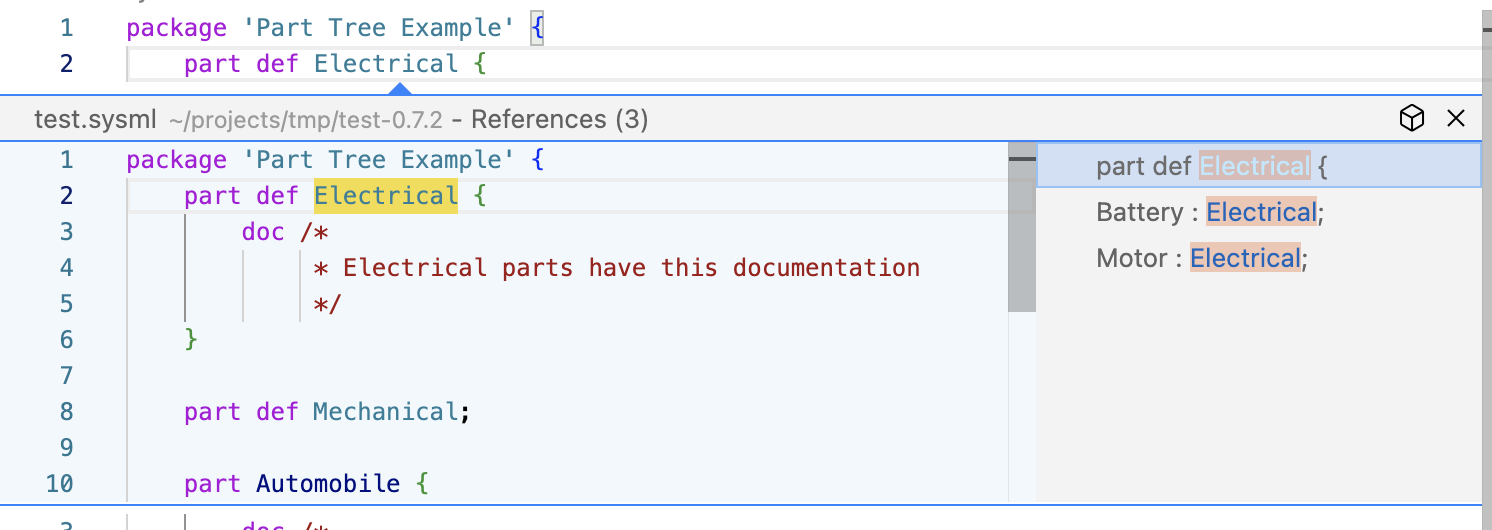The width and height of the screenshot is (1492, 530).
Task: Select the 'Battery : Electrical;' reference
Action: click(x=1259, y=212)
